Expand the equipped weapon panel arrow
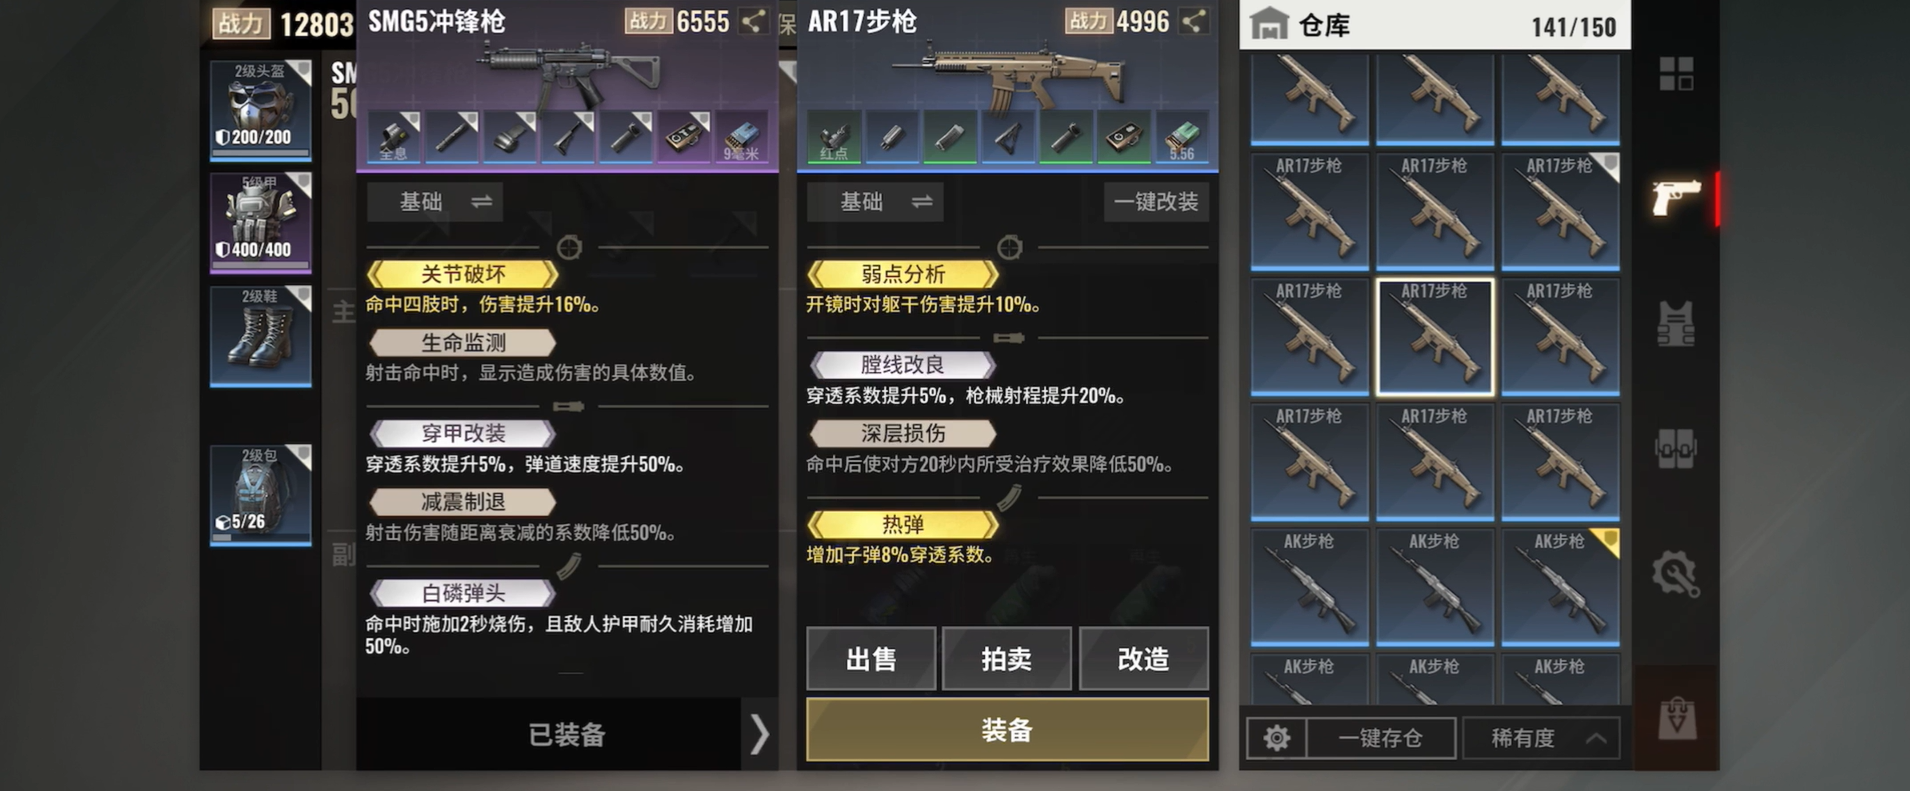 759,734
